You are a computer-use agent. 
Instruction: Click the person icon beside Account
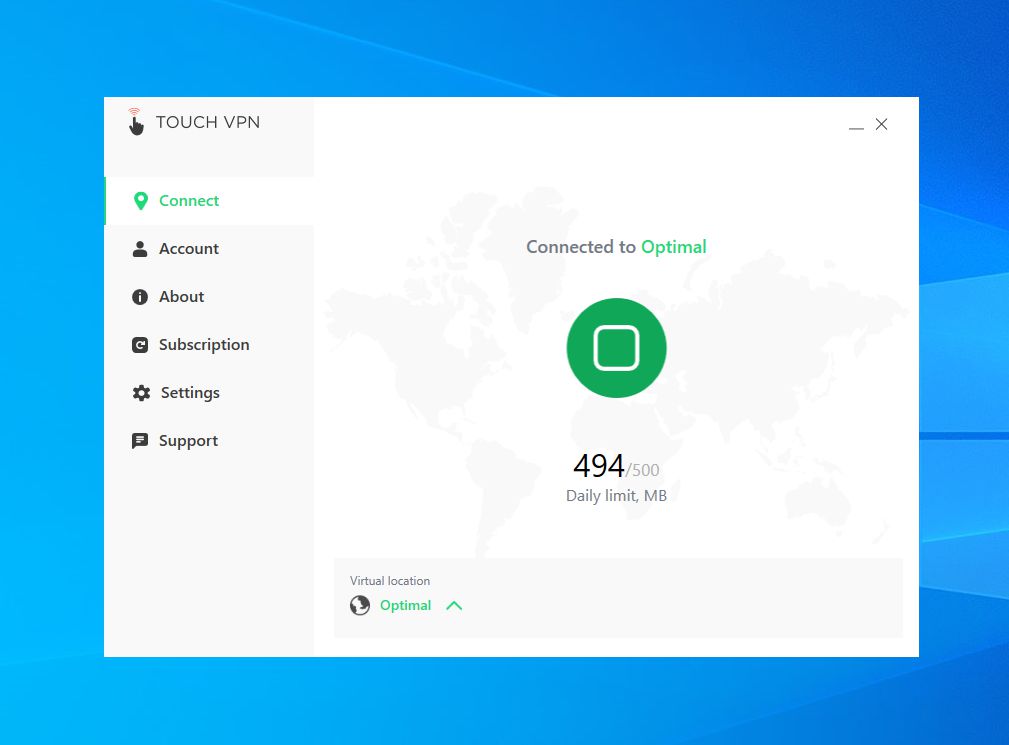point(140,249)
